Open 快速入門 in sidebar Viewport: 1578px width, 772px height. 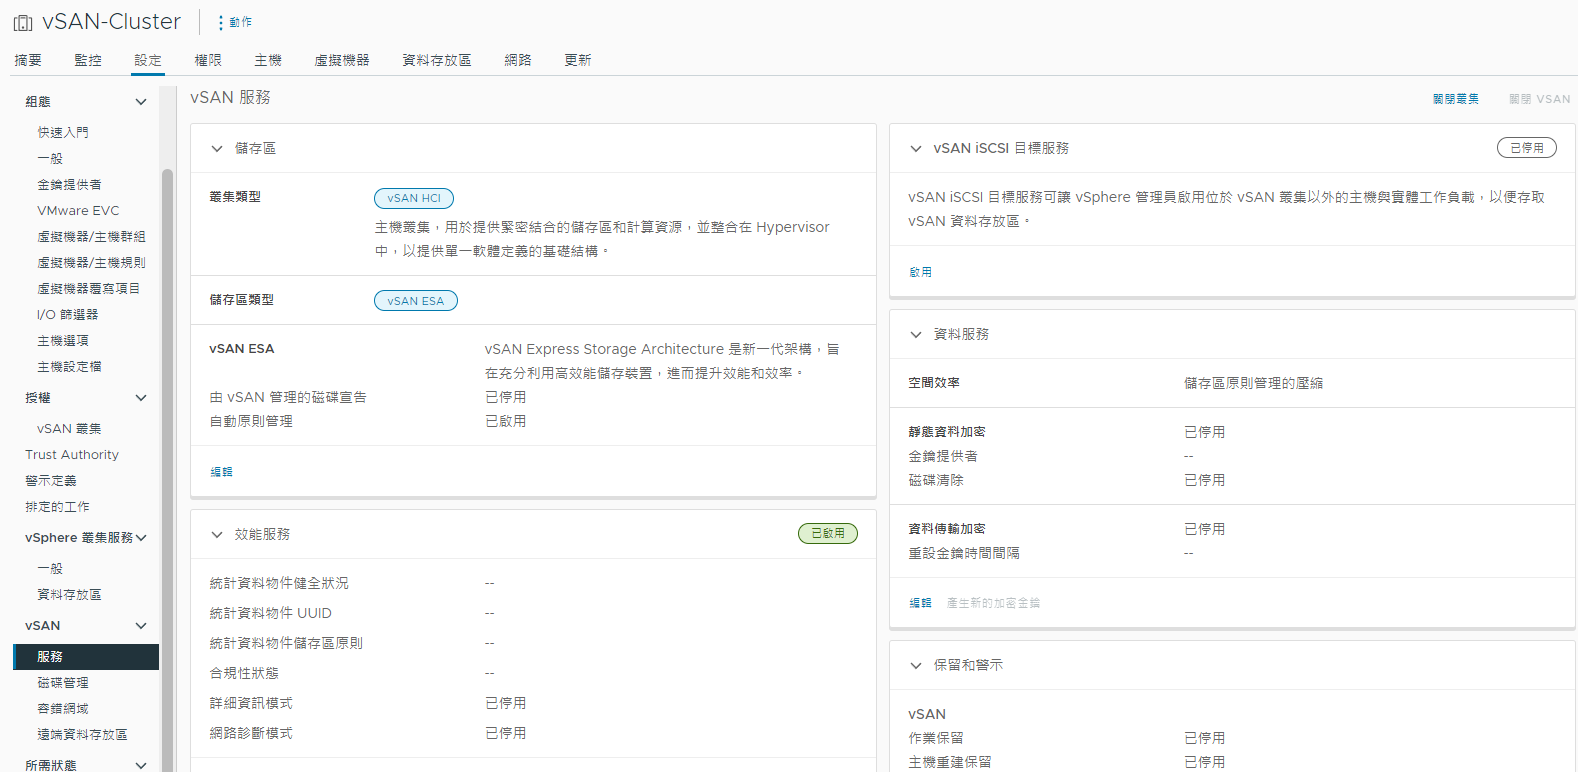tap(63, 132)
